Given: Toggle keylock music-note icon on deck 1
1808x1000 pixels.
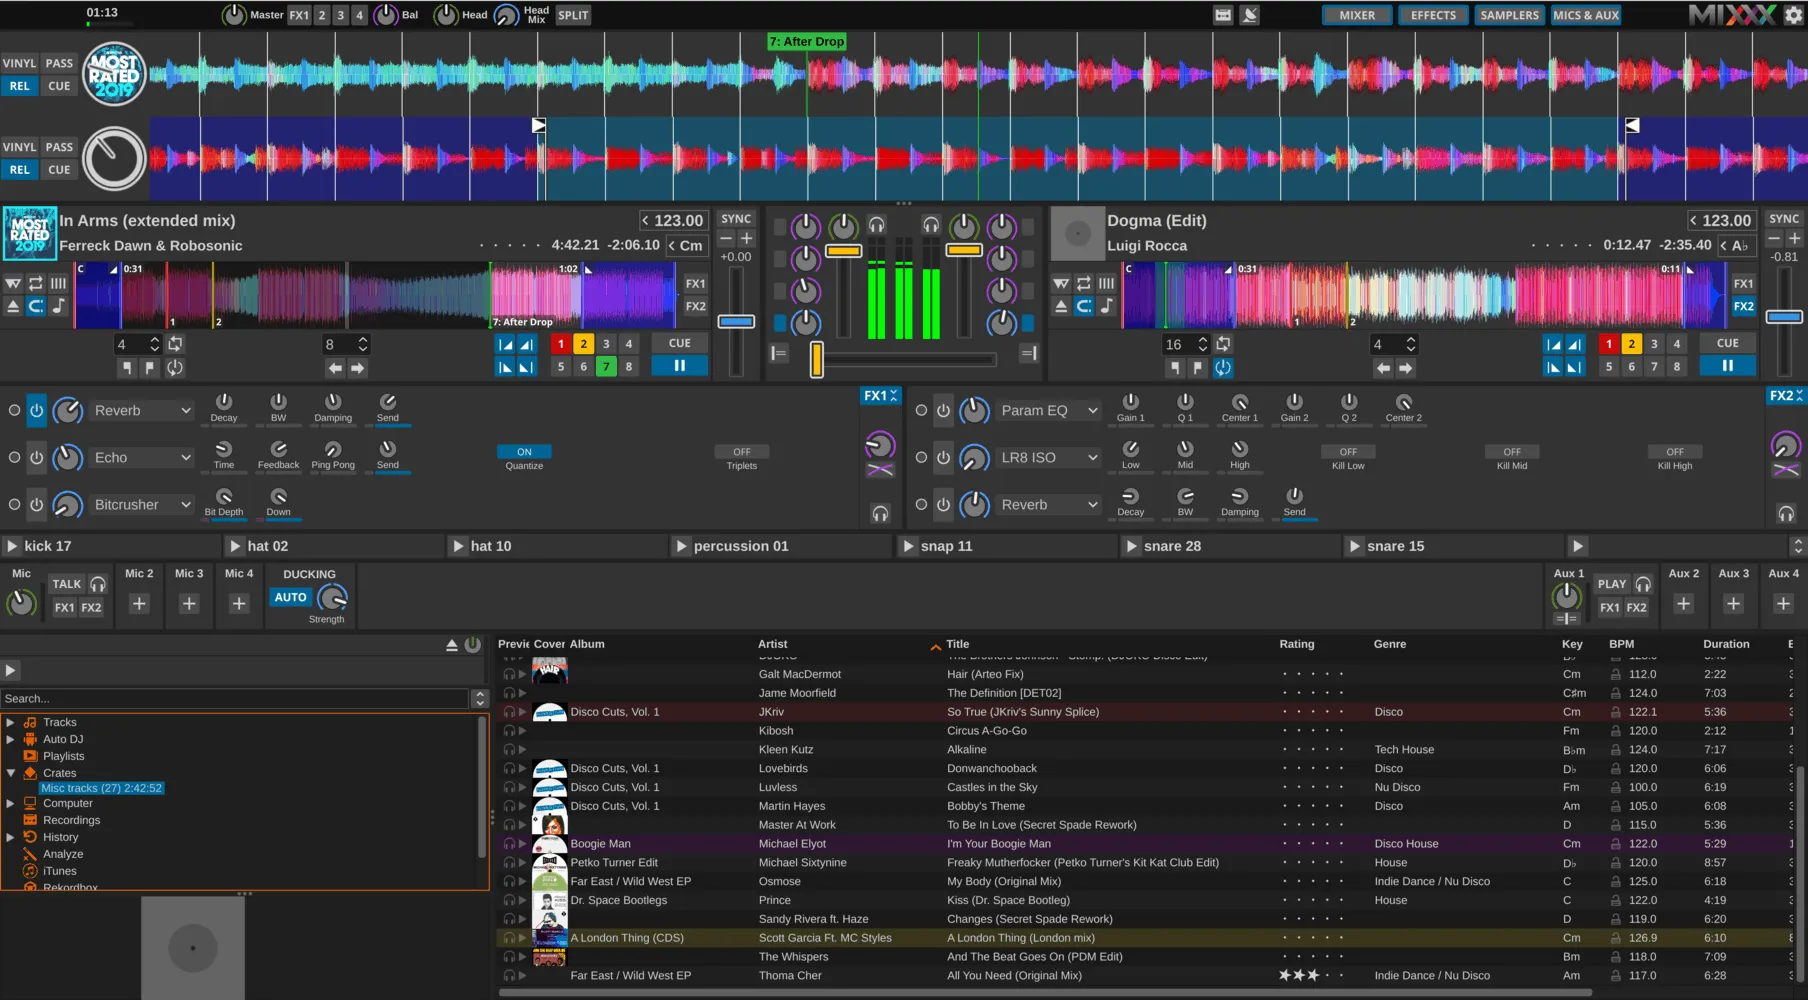Looking at the screenshot, I should 58,306.
